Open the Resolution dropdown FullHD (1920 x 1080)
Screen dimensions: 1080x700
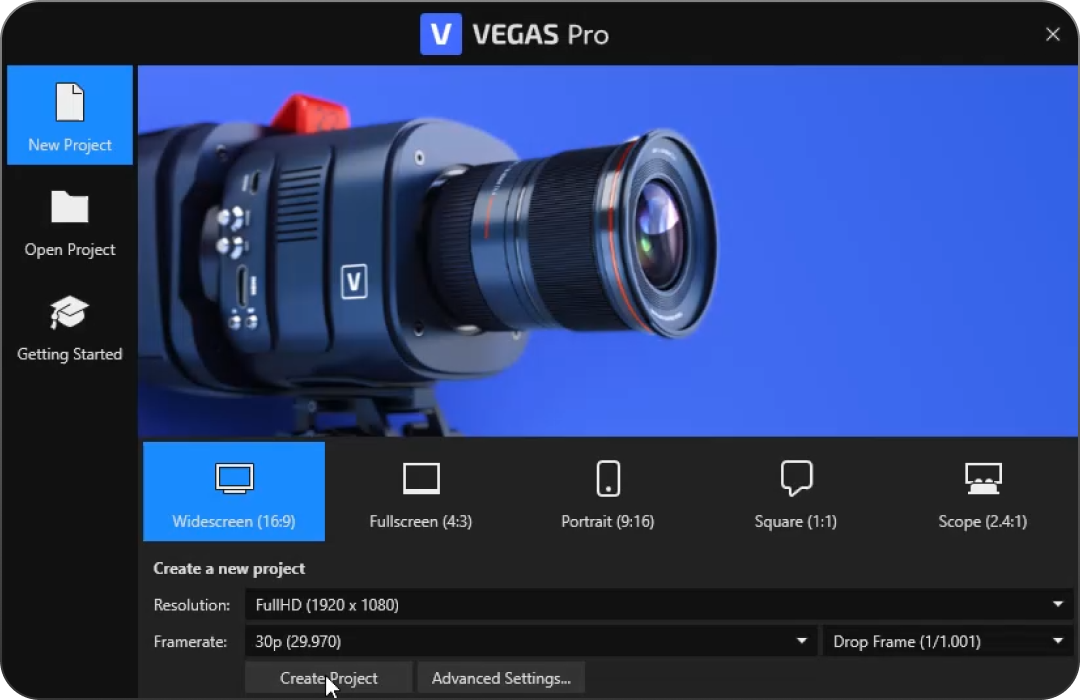(659, 604)
